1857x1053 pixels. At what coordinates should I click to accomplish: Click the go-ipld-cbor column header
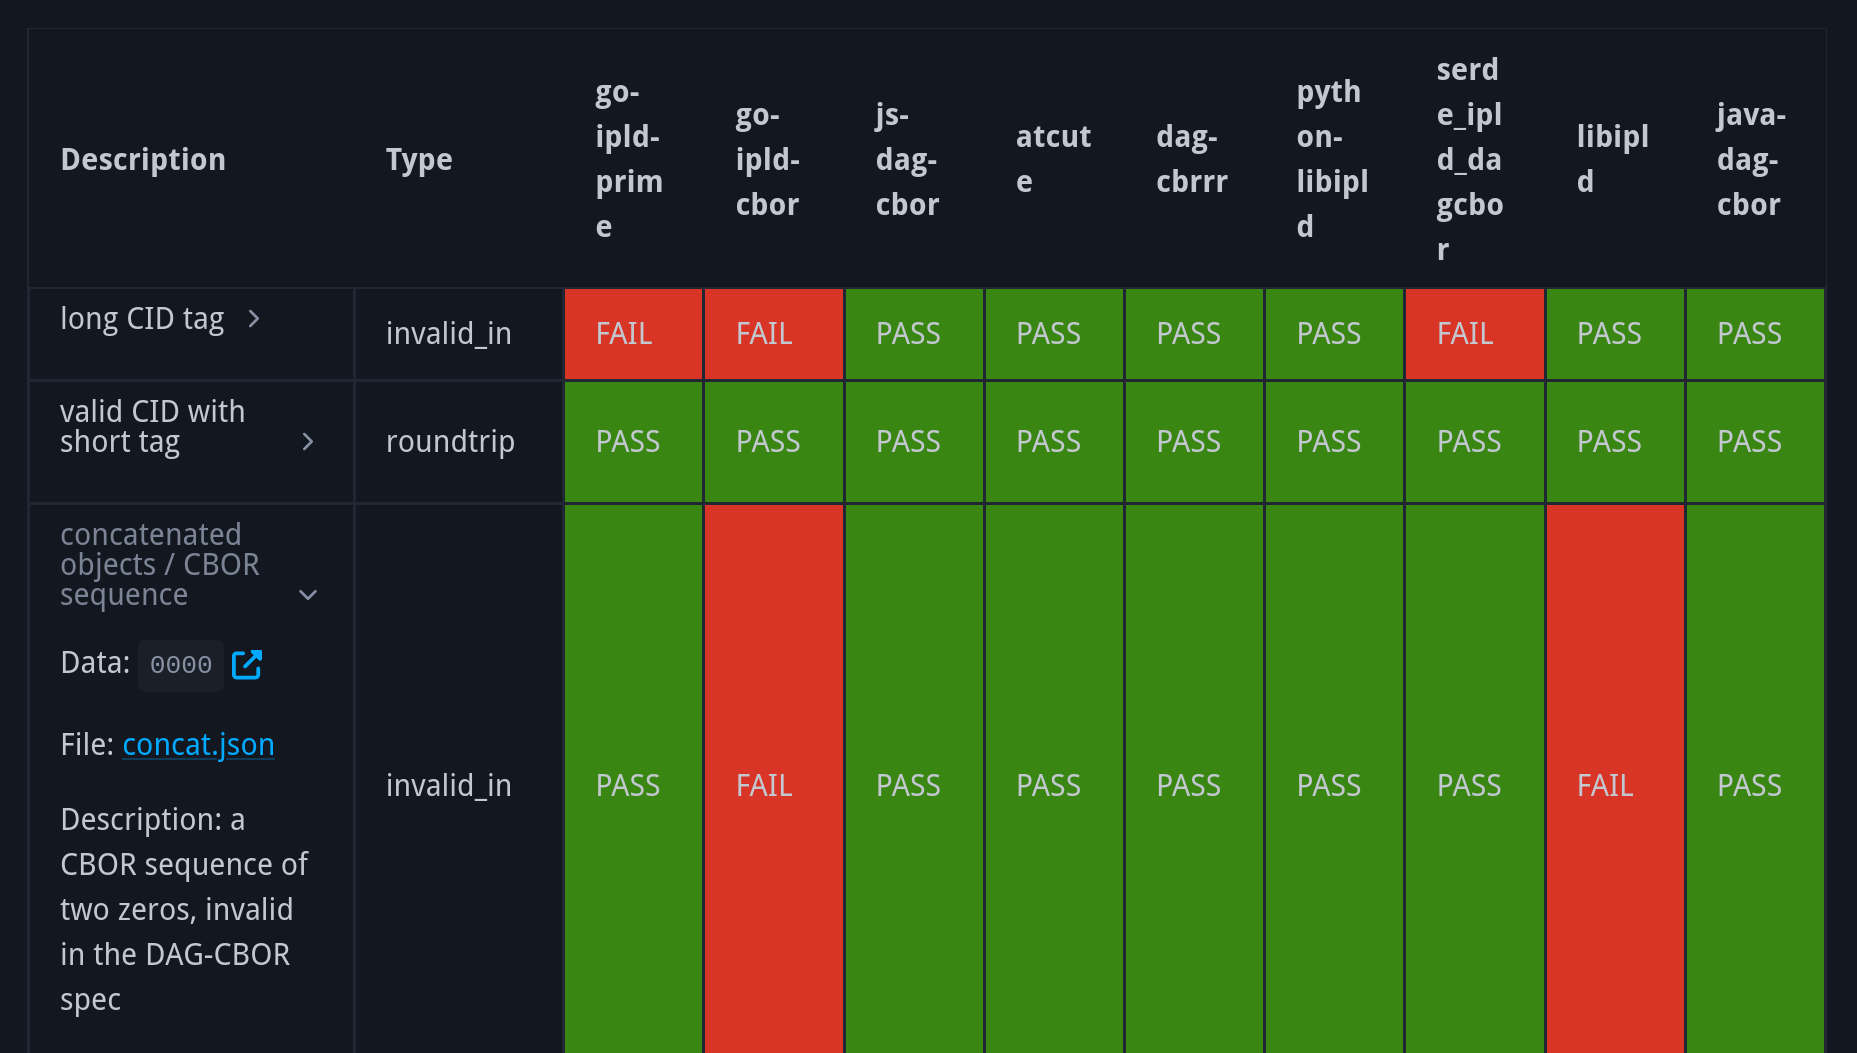(x=765, y=158)
